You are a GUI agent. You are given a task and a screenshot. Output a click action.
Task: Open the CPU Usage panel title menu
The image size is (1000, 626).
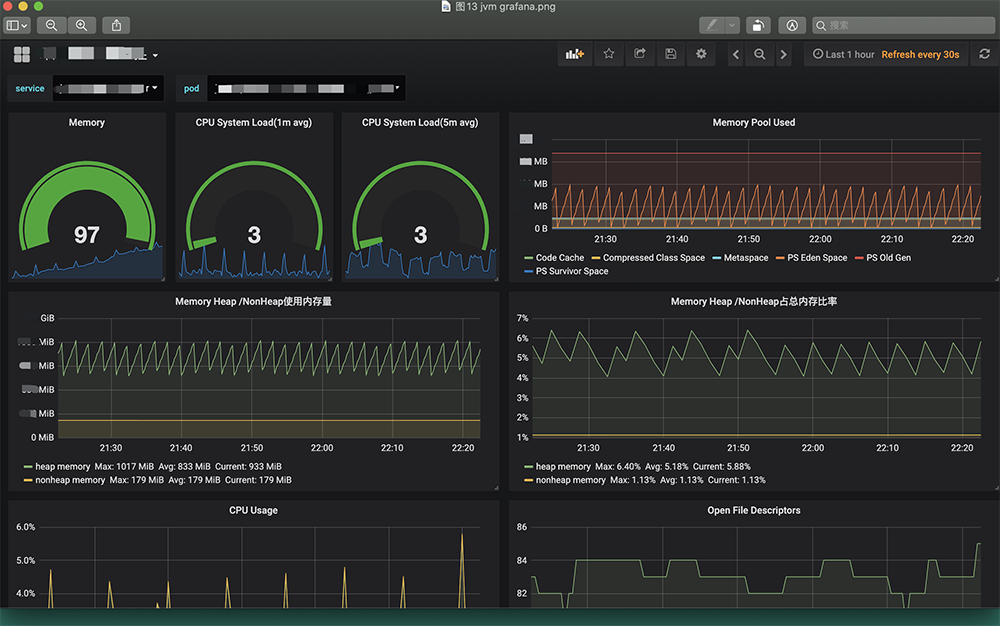[253, 510]
